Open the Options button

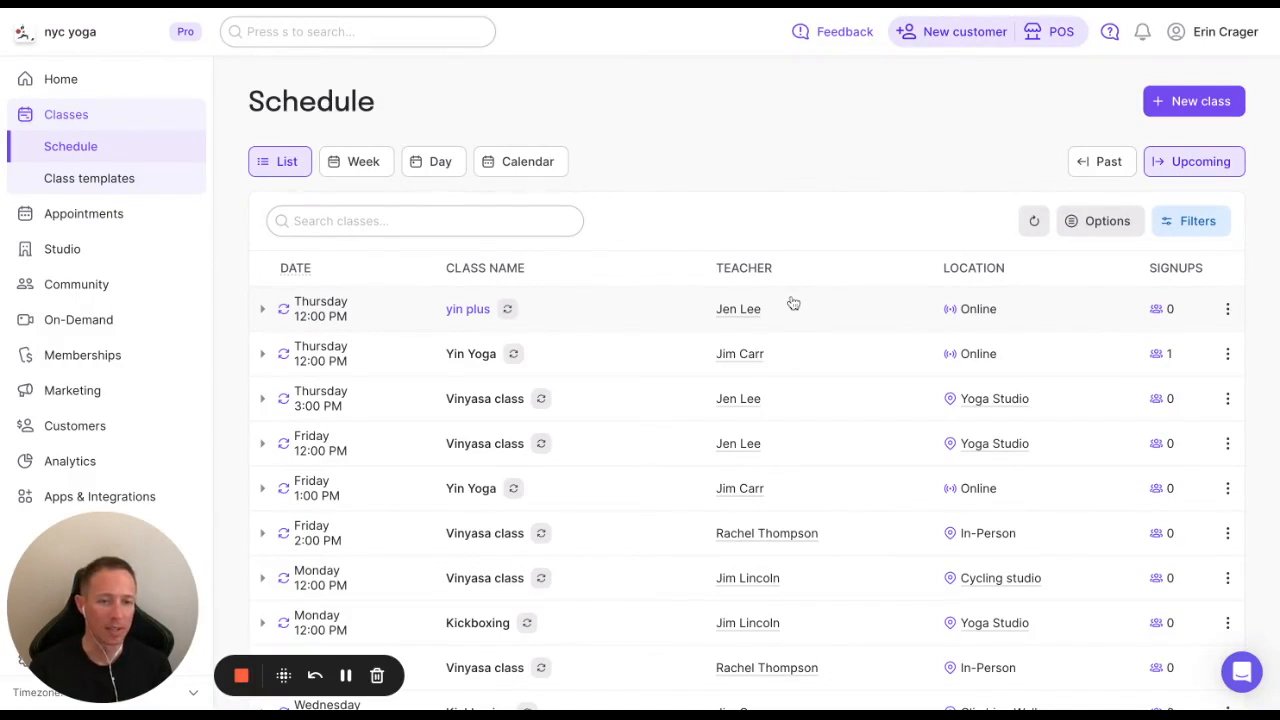click(1099, 221)
